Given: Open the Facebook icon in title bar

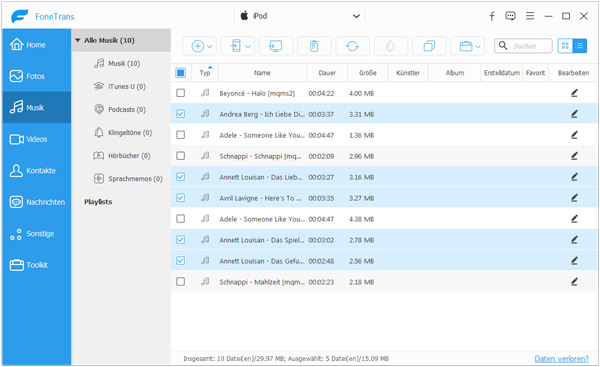Looking at the screenshot, I should point(492,16).
